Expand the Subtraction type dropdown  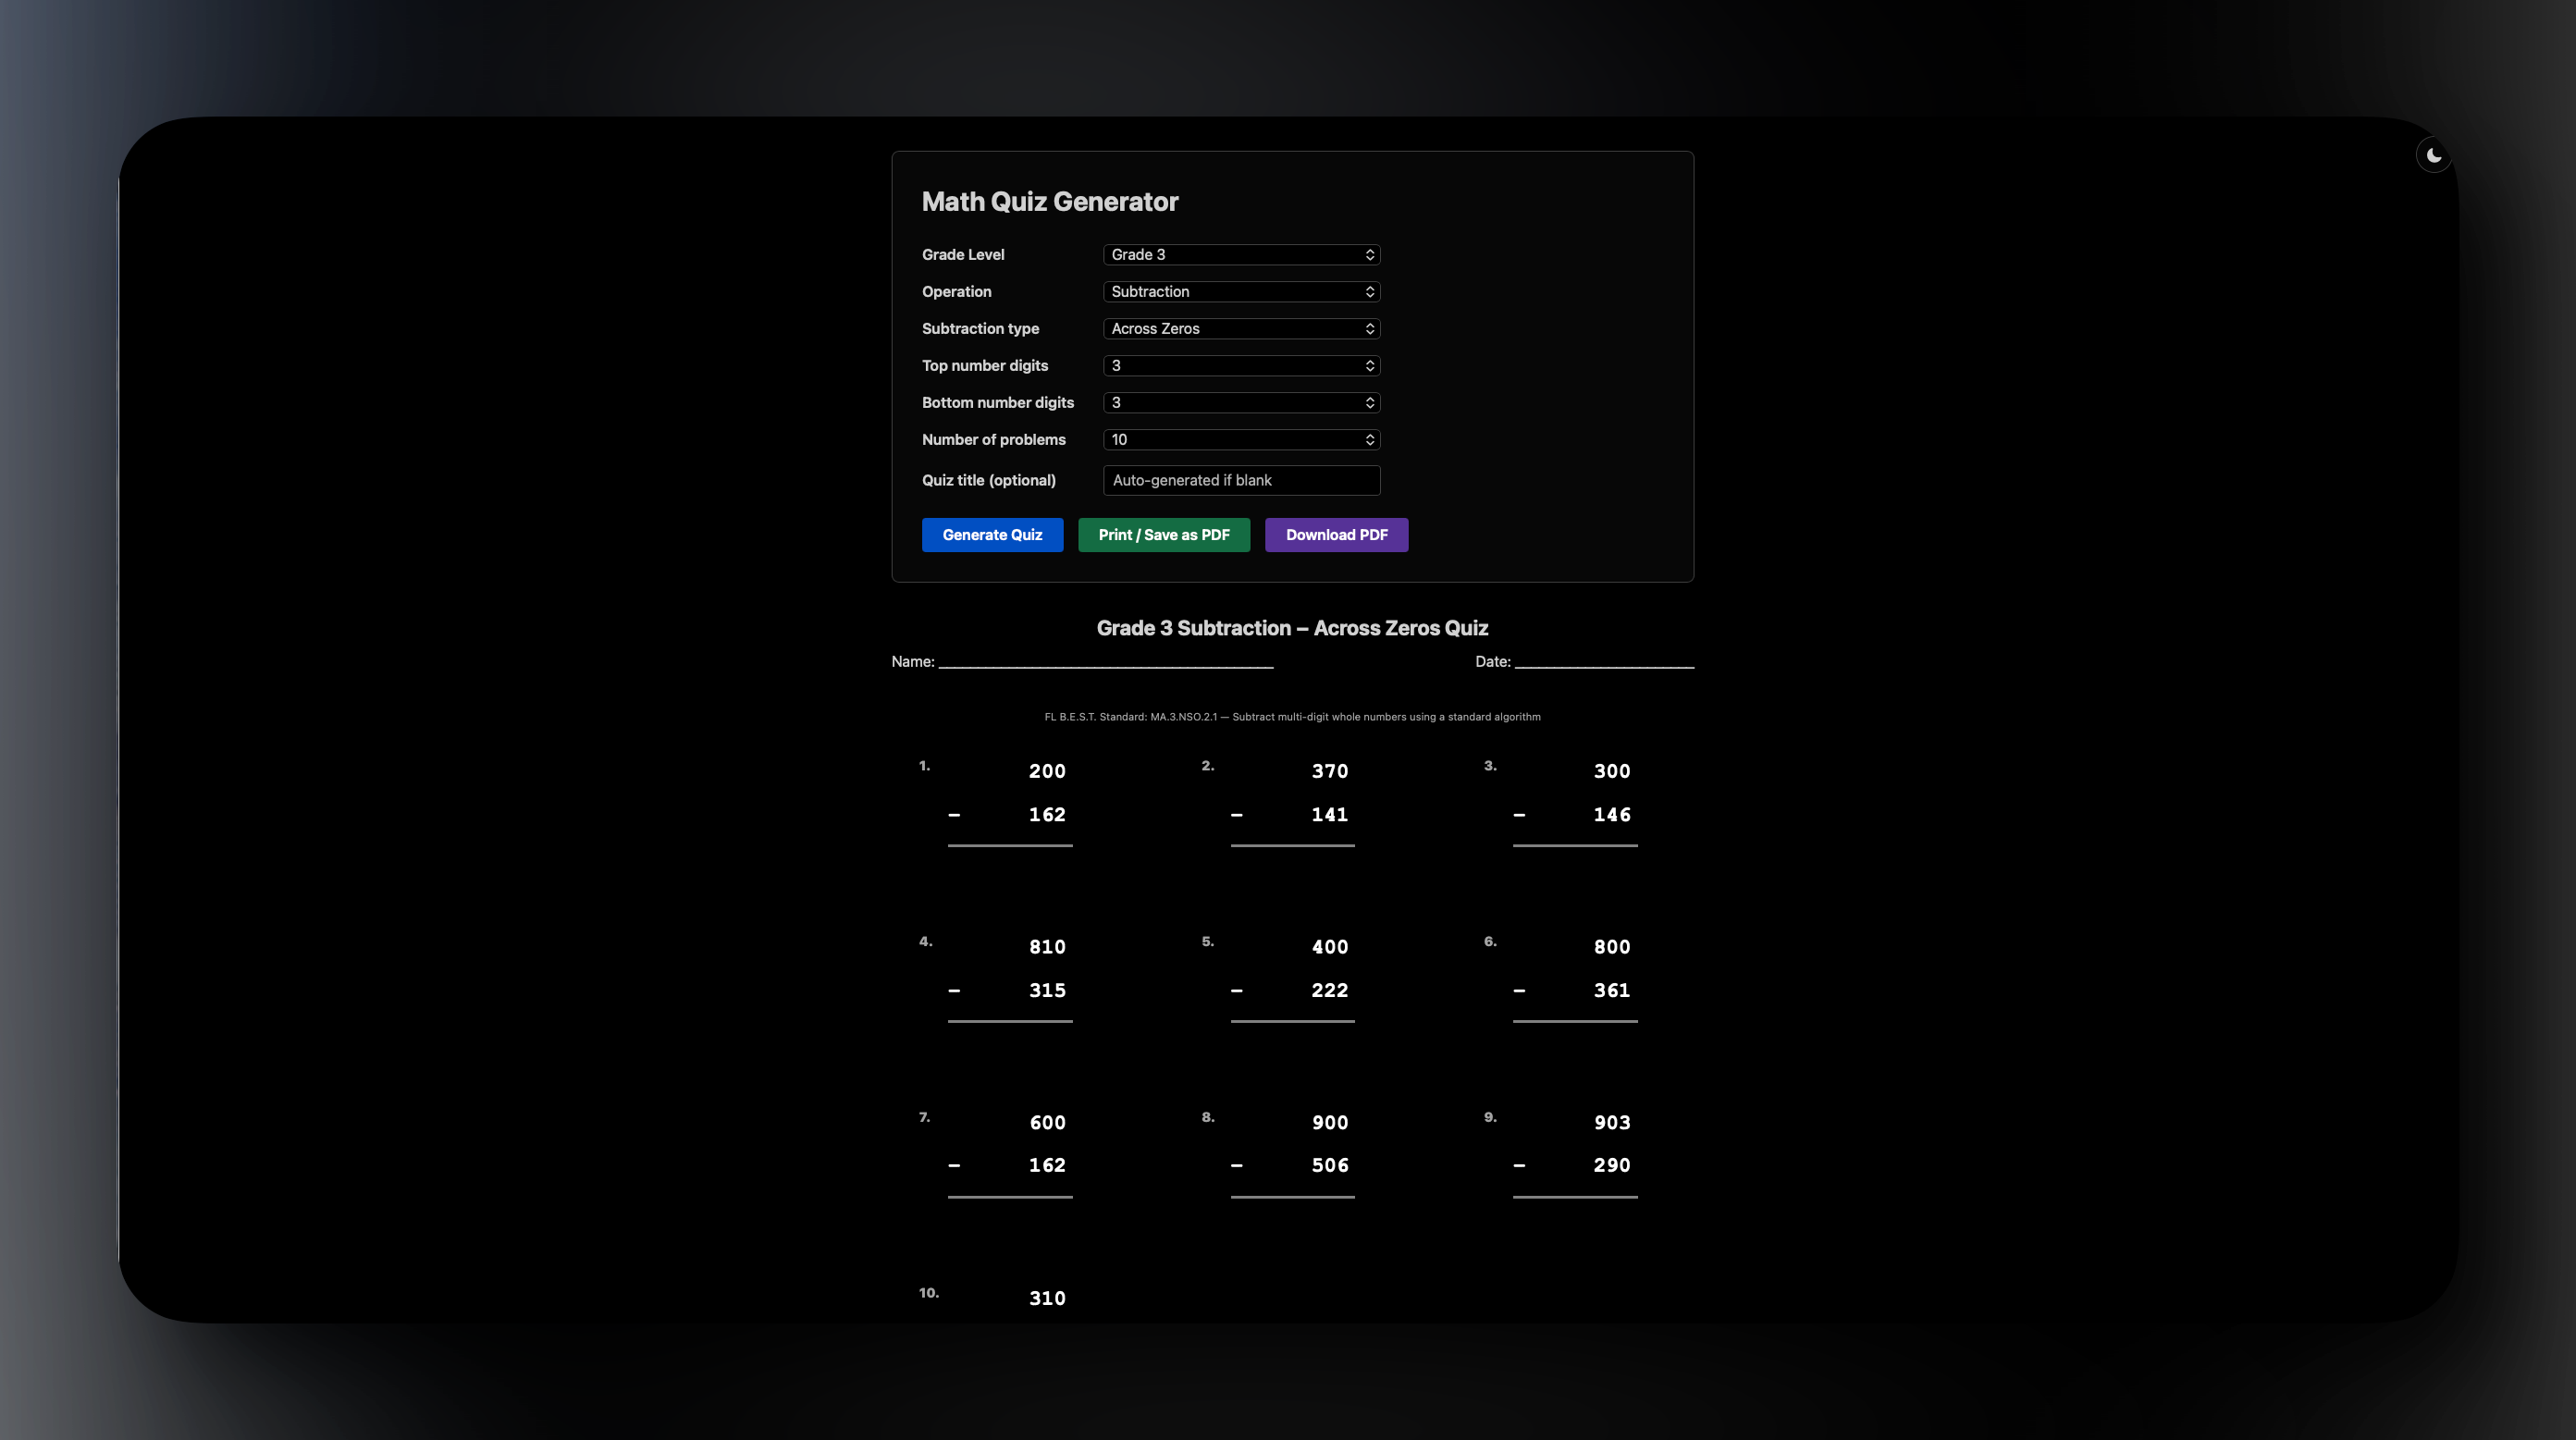point(1241,329)
